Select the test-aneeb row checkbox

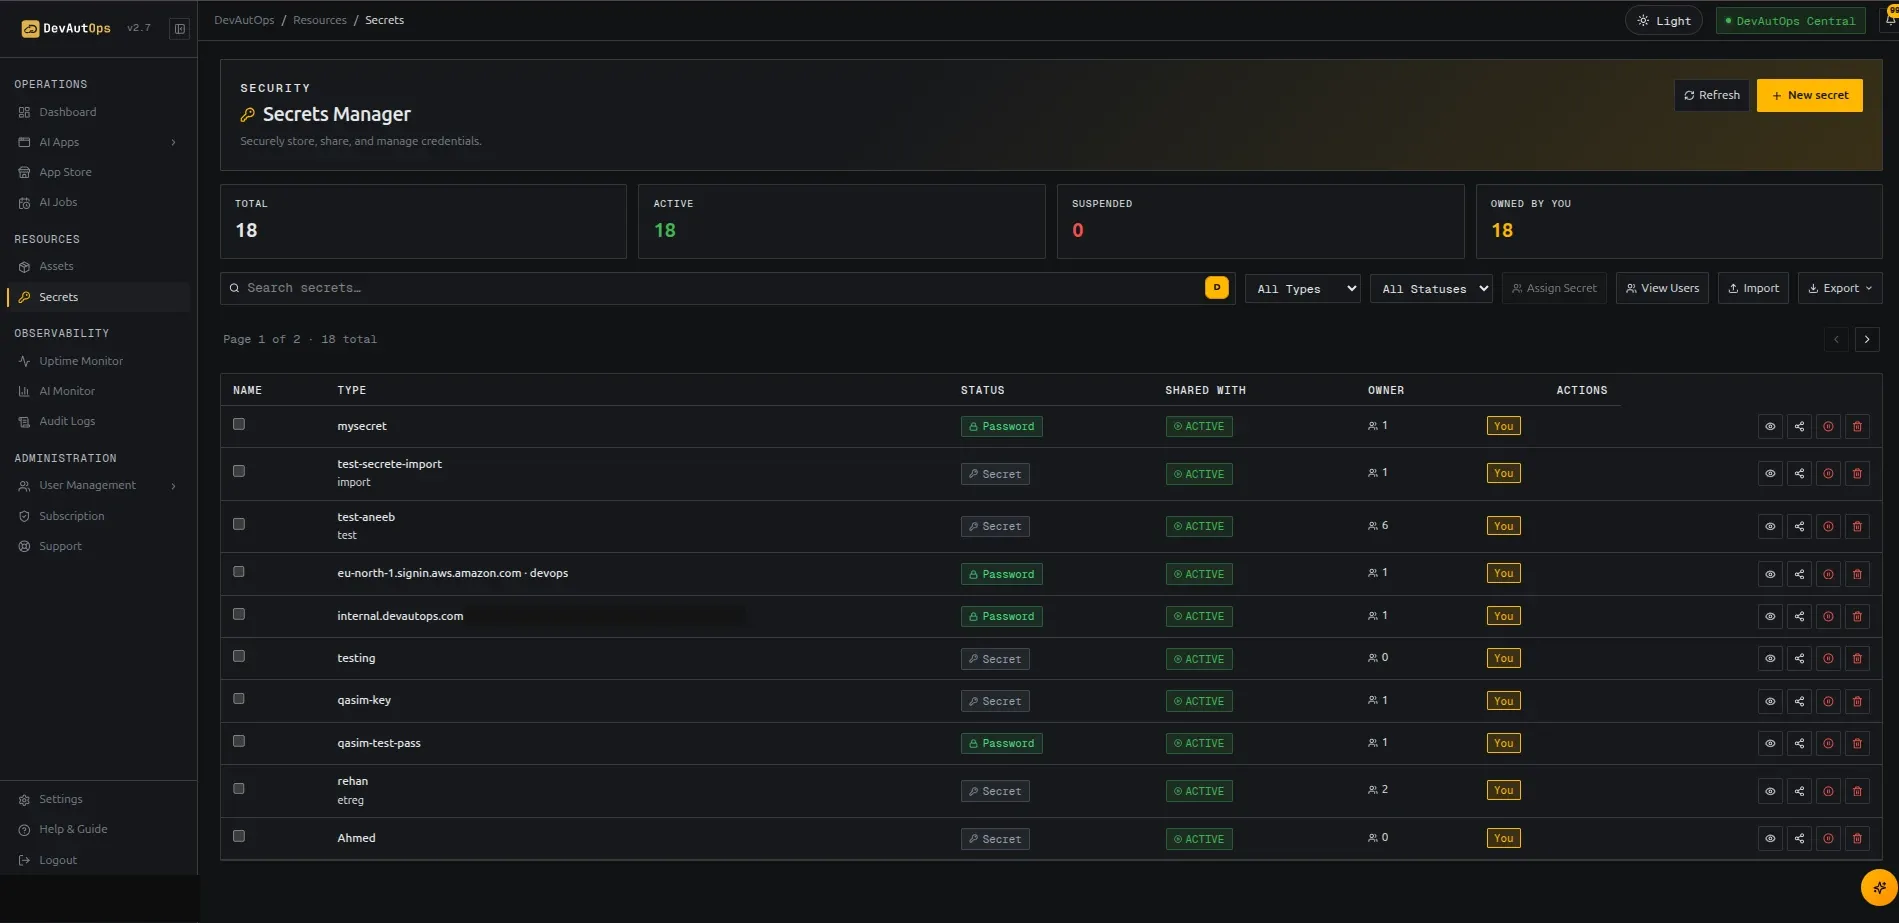(239, 524)
